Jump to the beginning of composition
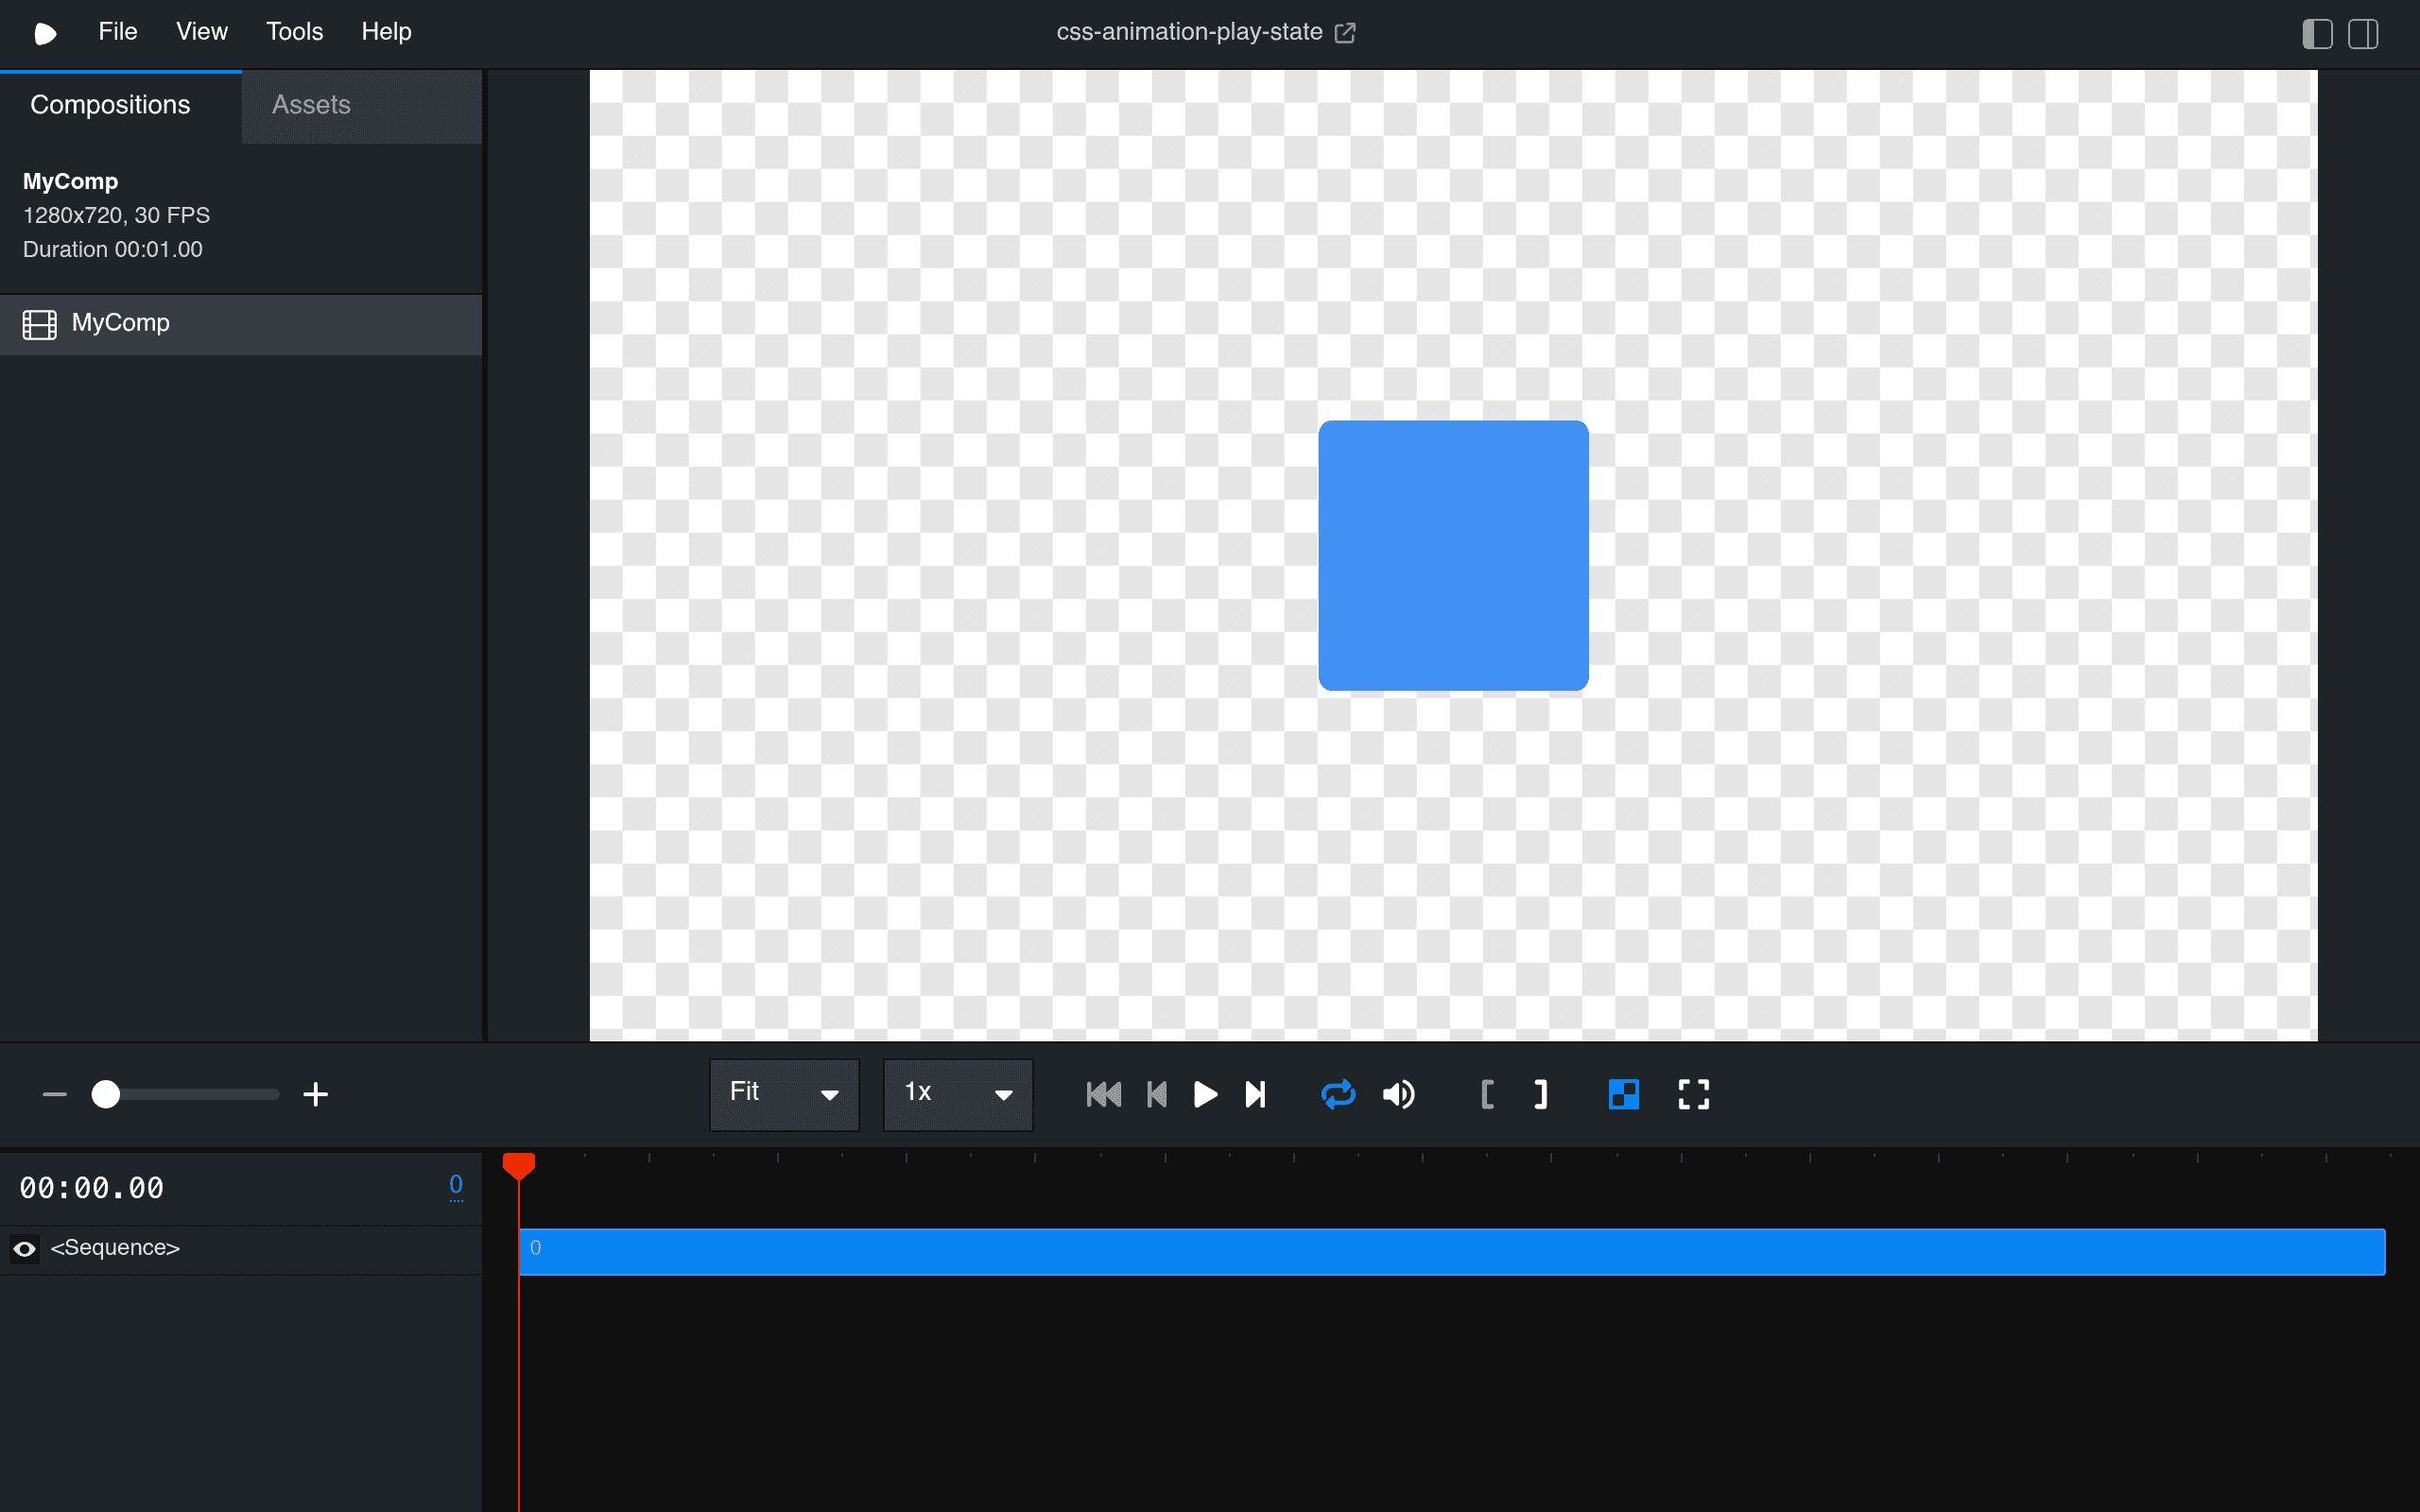The height and width of the screenshot is (1512, 2420). (1104, 1094)
